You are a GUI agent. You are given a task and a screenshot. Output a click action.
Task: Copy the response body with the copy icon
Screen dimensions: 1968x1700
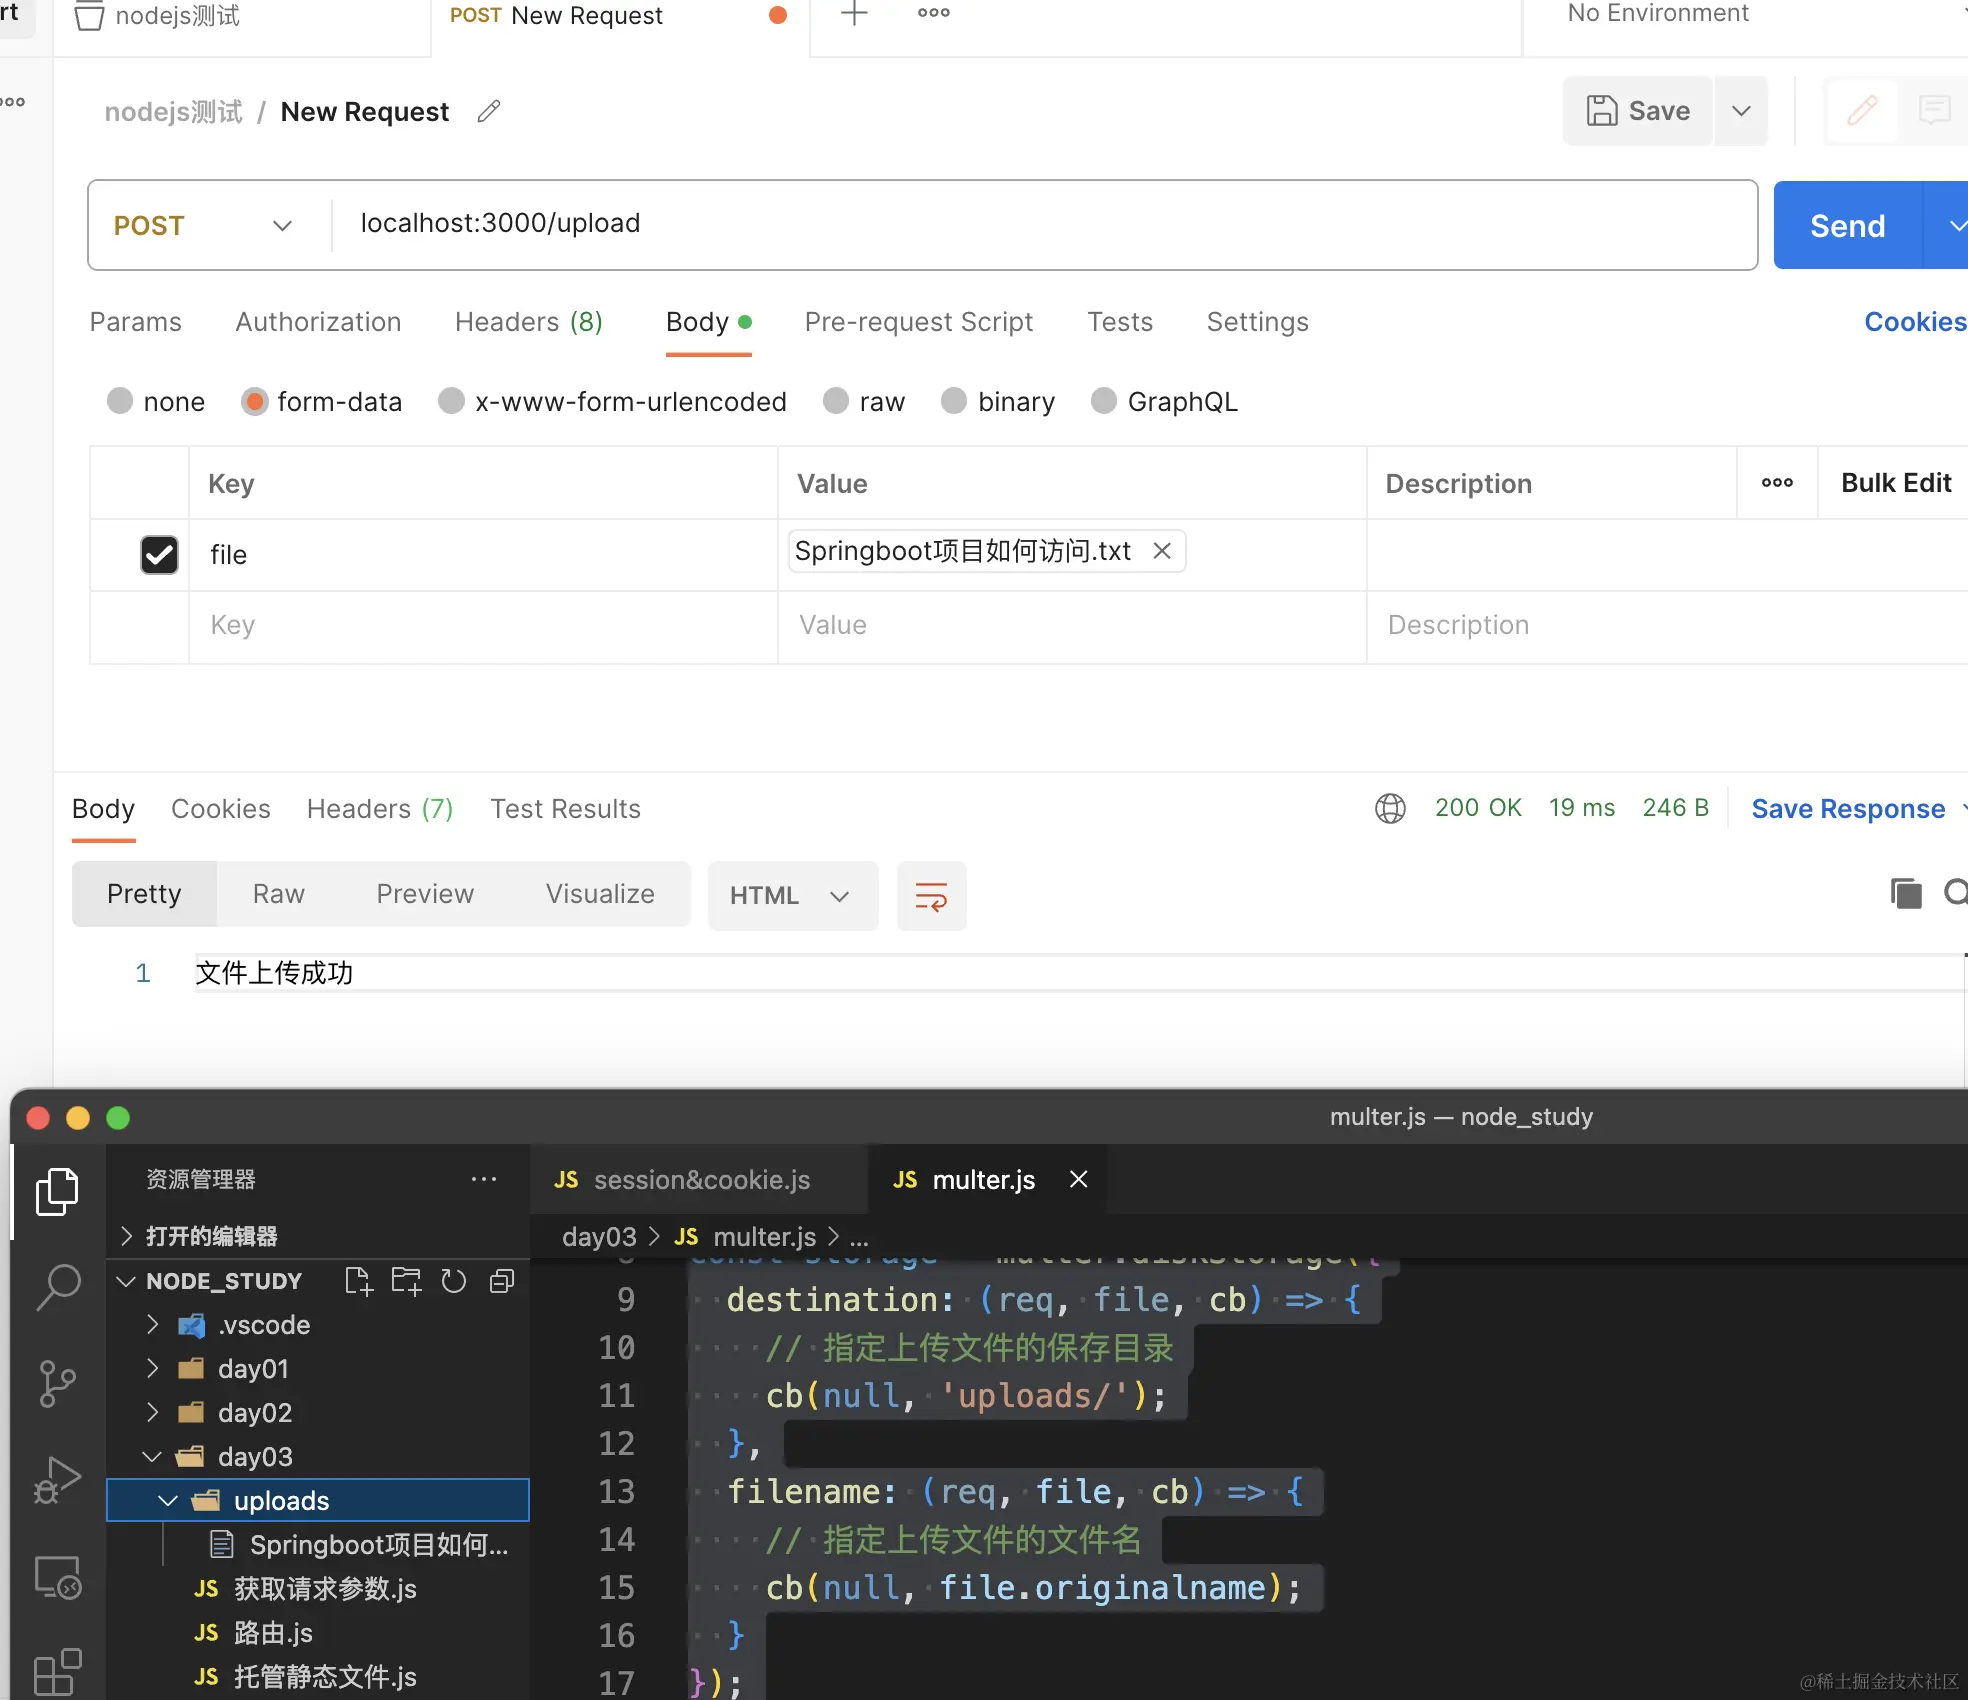[1905, 893]
